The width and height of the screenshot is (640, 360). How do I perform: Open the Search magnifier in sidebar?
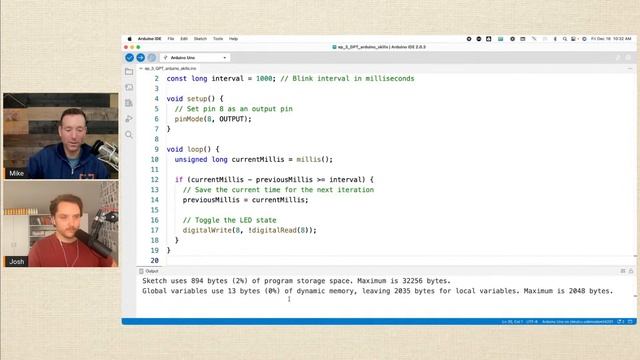pyautogui.click(x=129, y=134)
